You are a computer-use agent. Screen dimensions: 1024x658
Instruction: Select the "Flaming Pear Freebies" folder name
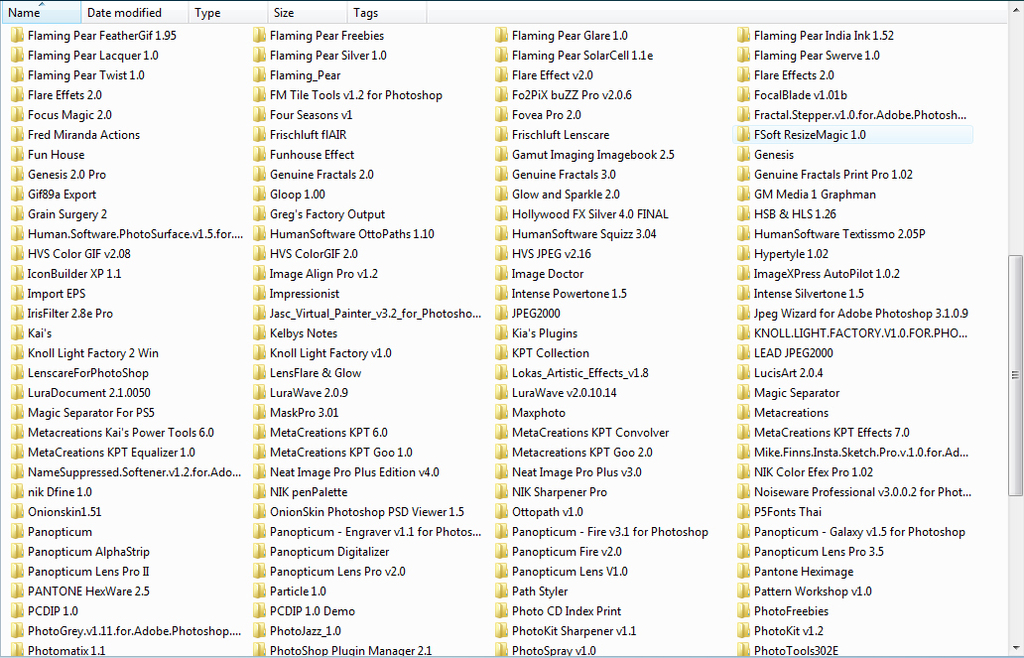point(327,36)
